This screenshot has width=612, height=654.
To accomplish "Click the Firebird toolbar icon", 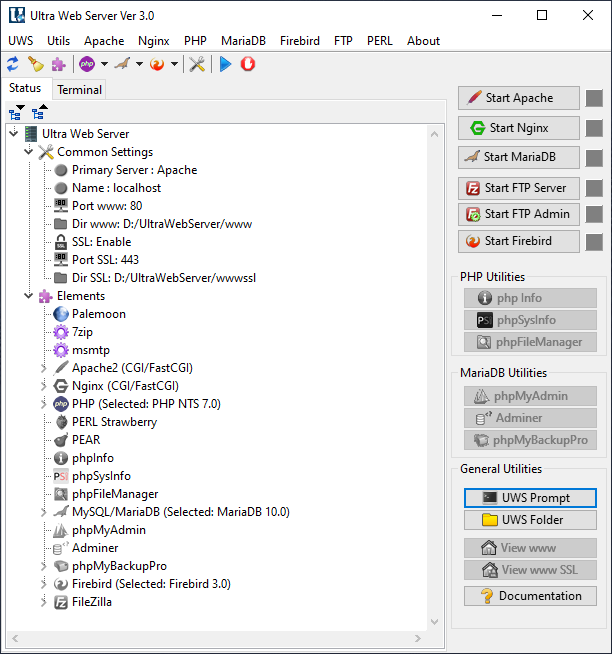I will click(x=157, y=64).
